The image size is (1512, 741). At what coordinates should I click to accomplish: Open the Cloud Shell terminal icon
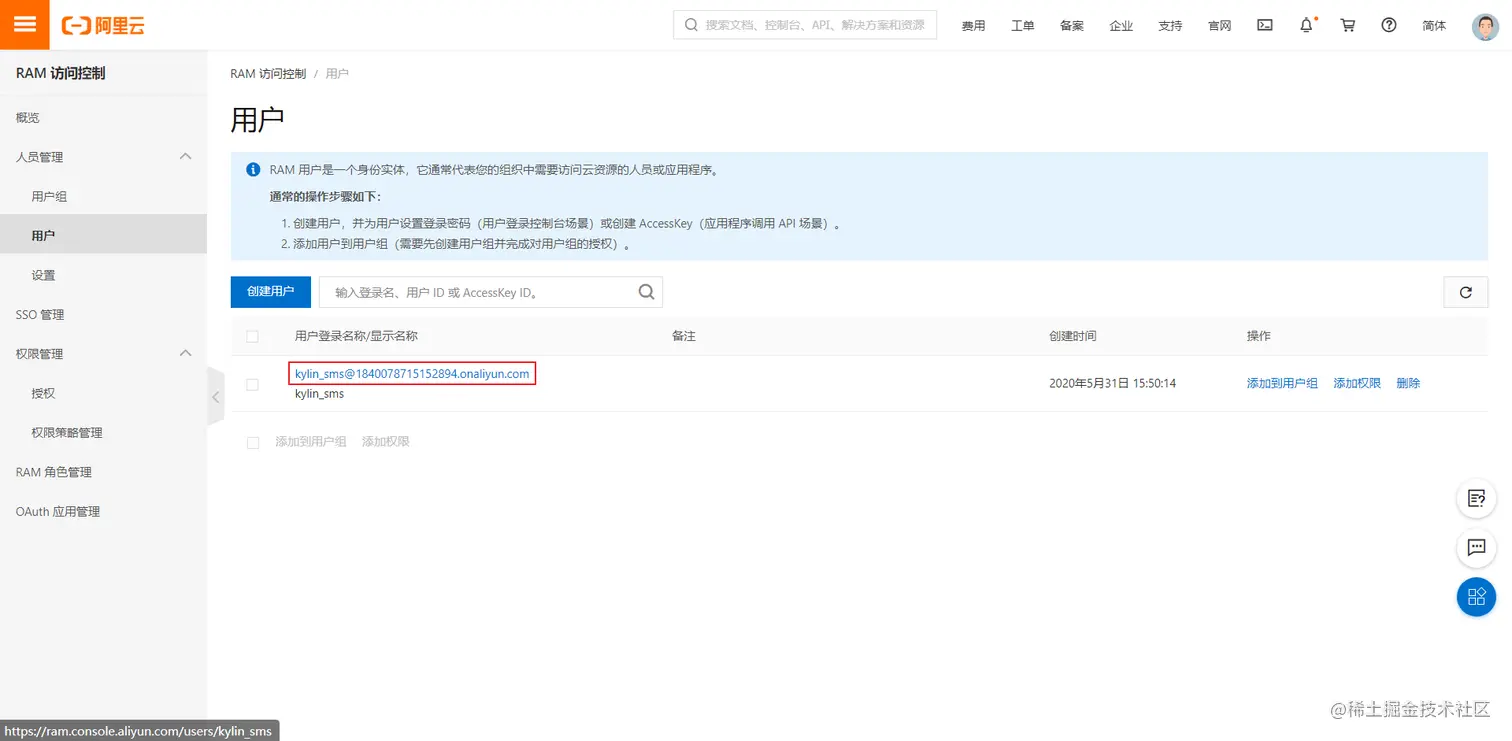[1265, 26]
